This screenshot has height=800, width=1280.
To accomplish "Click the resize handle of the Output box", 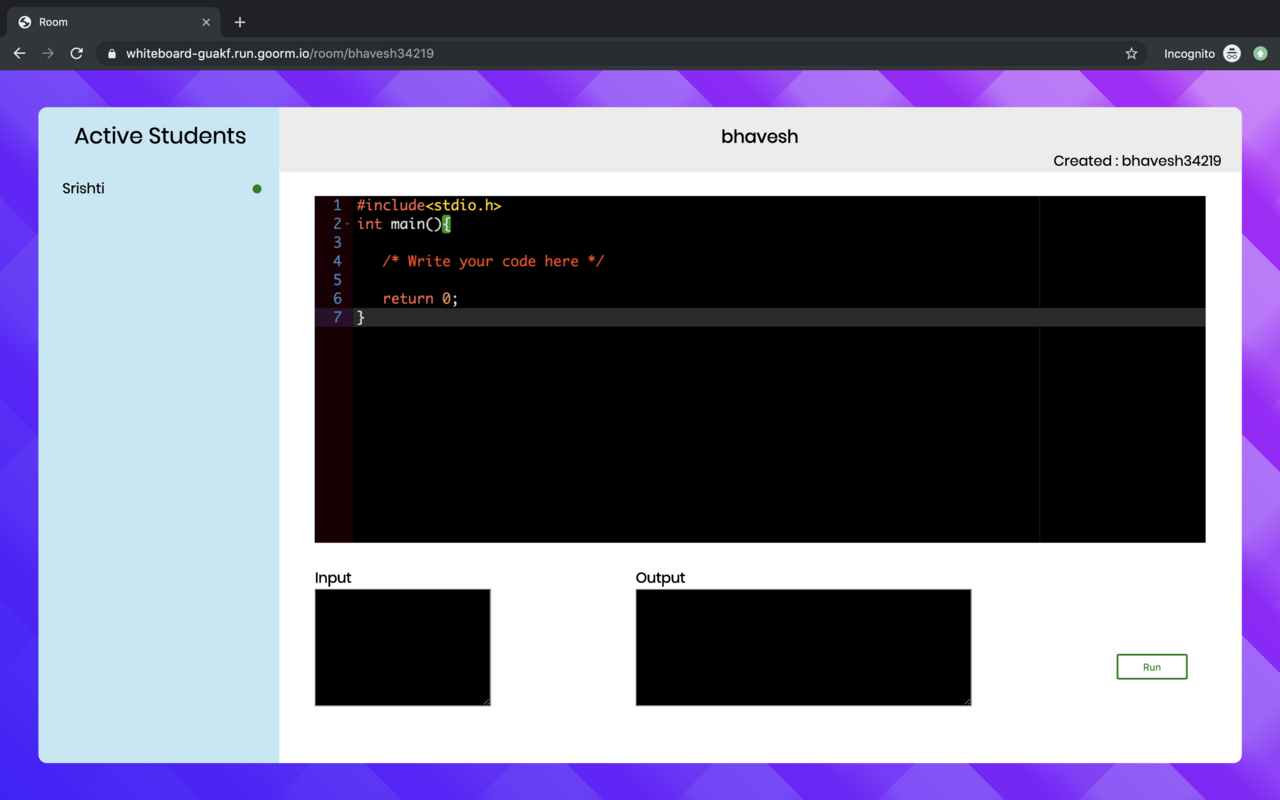I will coord(967,701).
